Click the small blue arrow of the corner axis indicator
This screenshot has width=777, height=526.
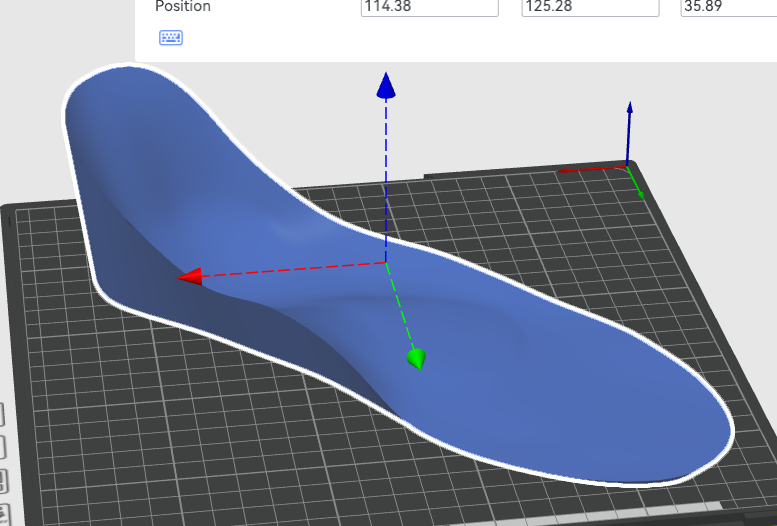pos(629,108)
